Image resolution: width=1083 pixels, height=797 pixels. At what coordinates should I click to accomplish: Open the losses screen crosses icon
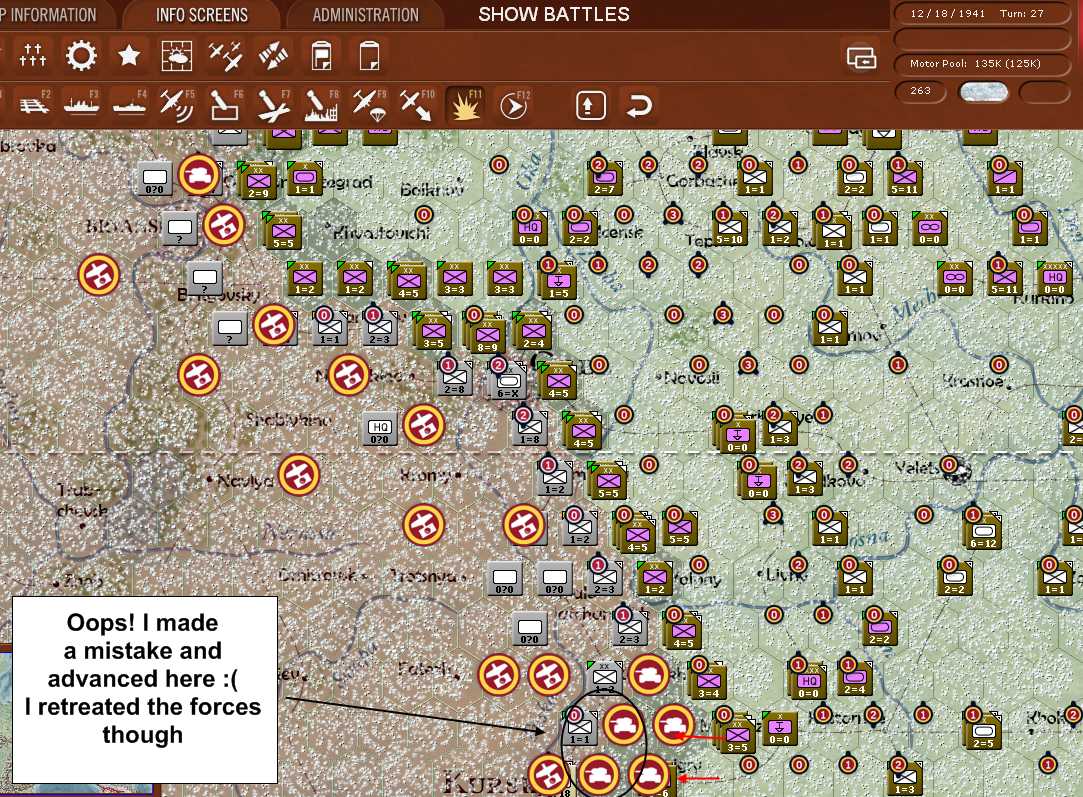point(32,55)
